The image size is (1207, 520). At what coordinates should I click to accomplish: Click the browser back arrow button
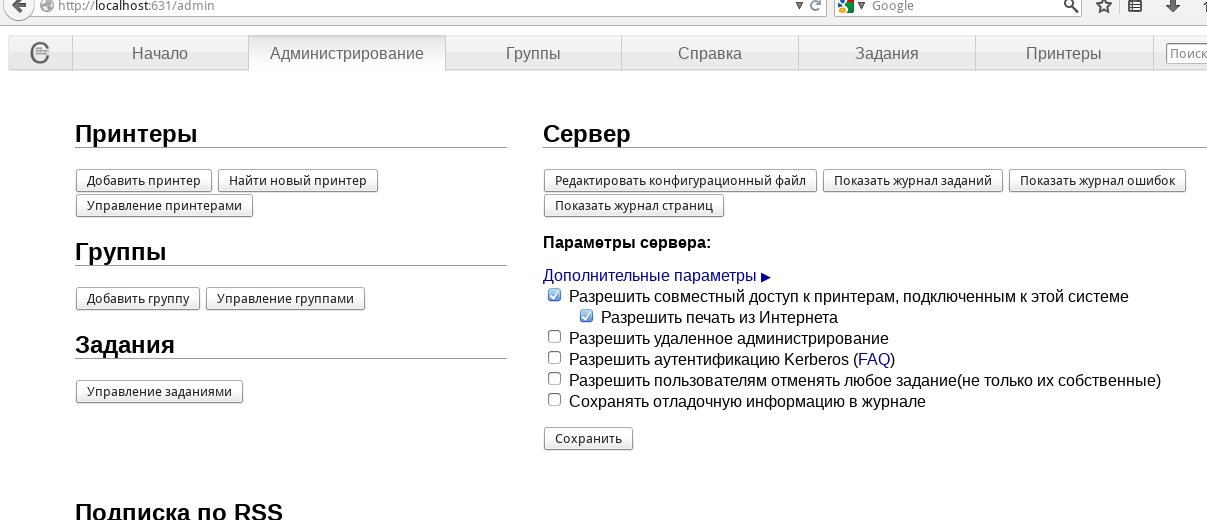click(19, 6)
